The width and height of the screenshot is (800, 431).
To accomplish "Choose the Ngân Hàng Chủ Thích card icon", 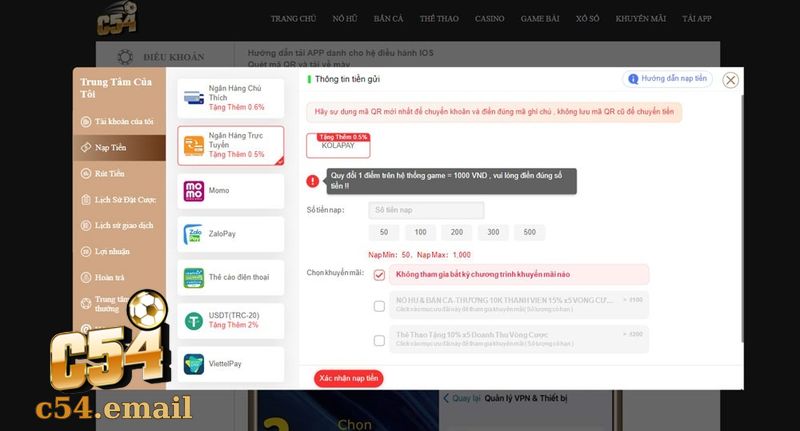I will 194,98.
